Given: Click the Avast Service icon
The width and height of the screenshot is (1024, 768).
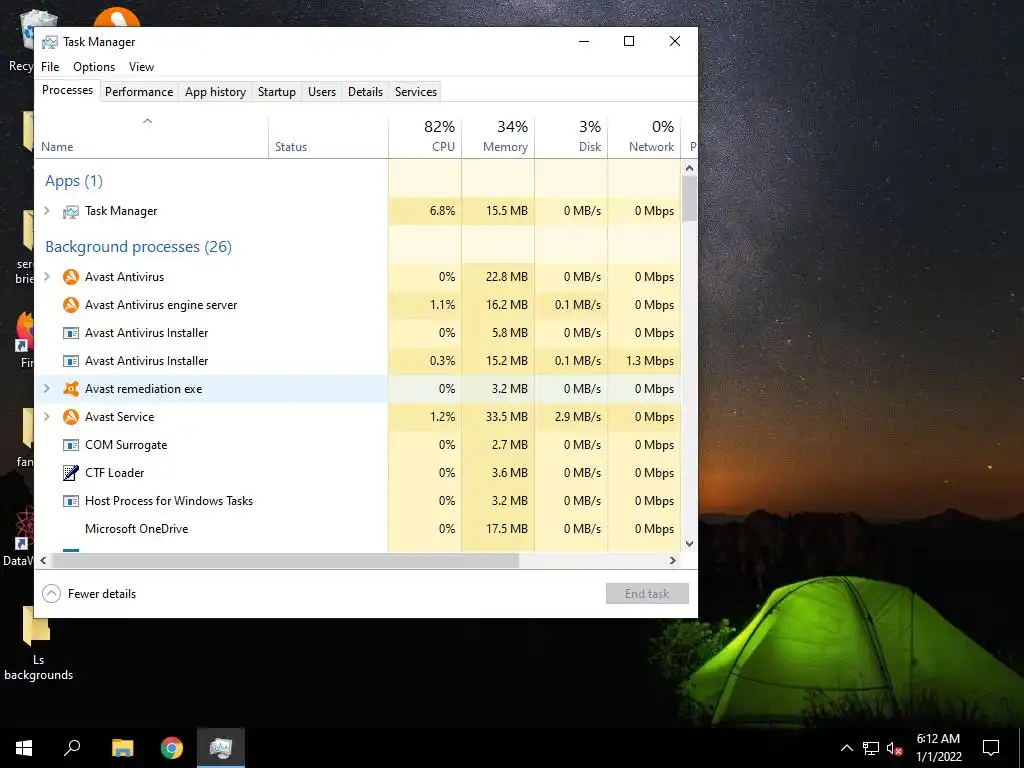Looking at the screenshot, I should point(71,417).
